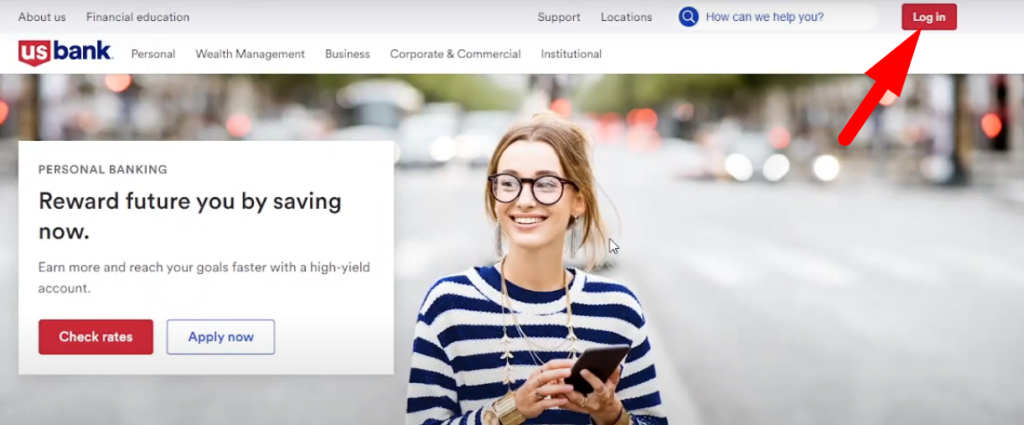Expand the Wealth Management menu
Image resolution: width=1024 pixels, height=425 pixels.
tap(250, 54)
